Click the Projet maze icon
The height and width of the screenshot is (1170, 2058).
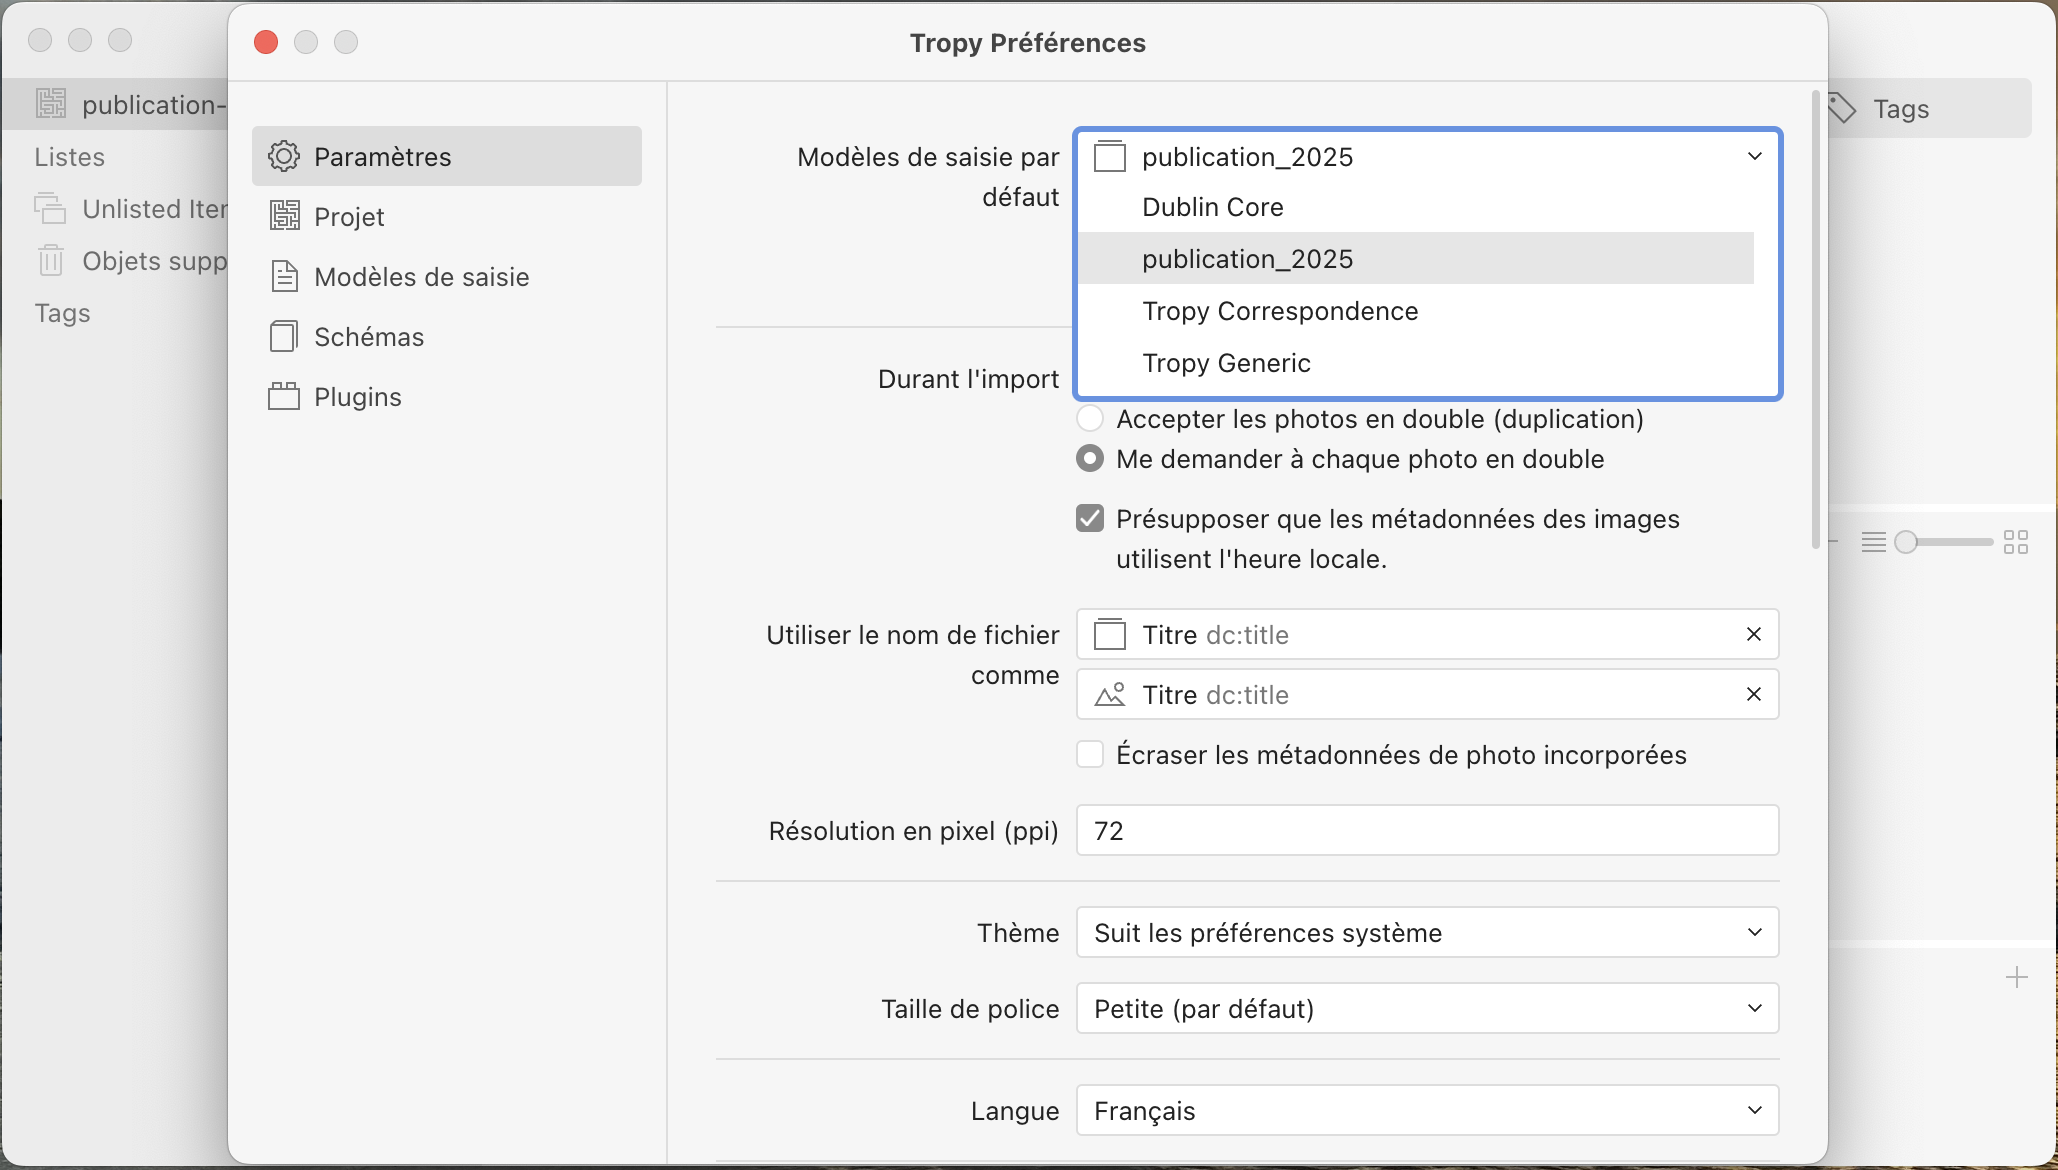tap(284, 216)
